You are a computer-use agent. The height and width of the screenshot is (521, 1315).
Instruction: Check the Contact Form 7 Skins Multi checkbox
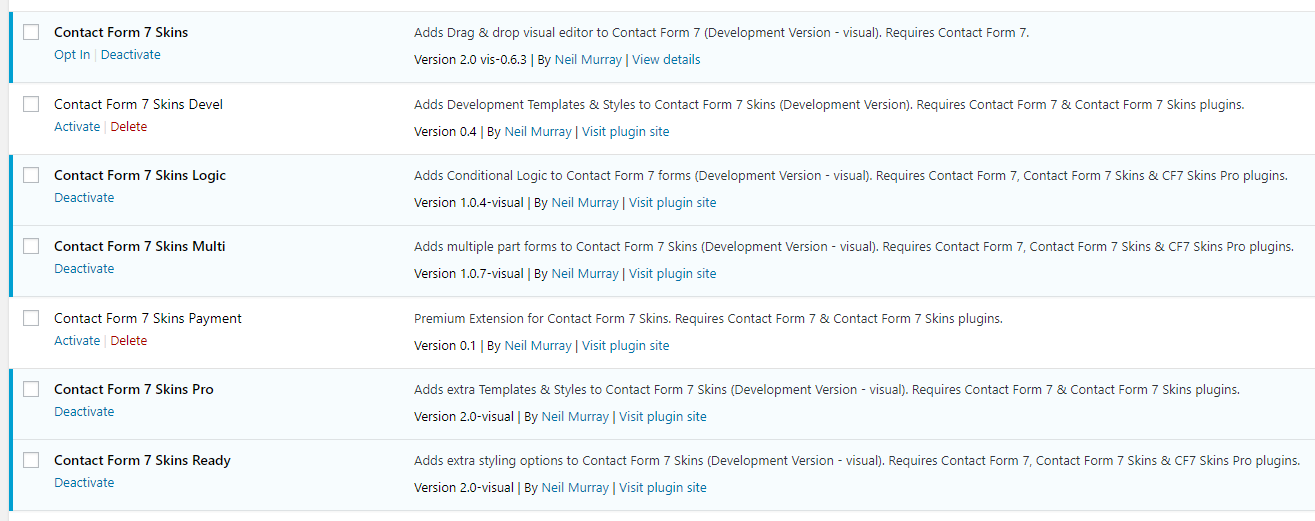coord(31,246)
